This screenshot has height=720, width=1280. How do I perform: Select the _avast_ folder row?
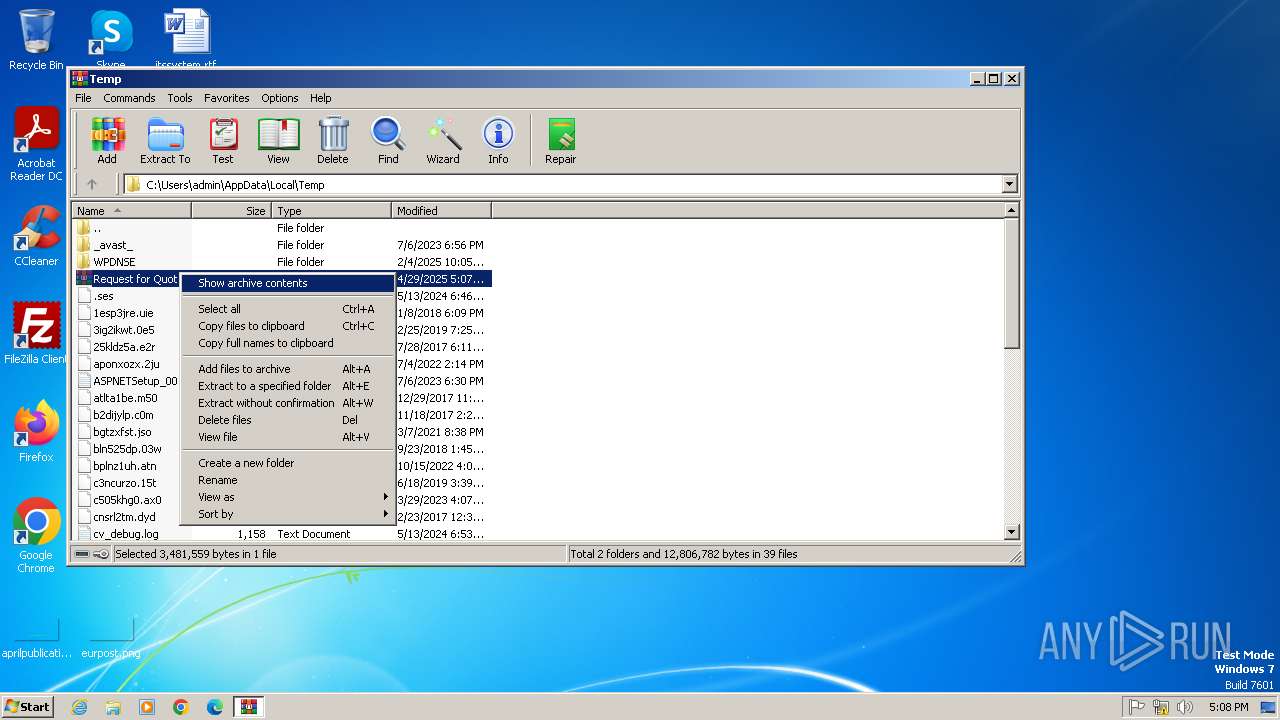(282, 245)
